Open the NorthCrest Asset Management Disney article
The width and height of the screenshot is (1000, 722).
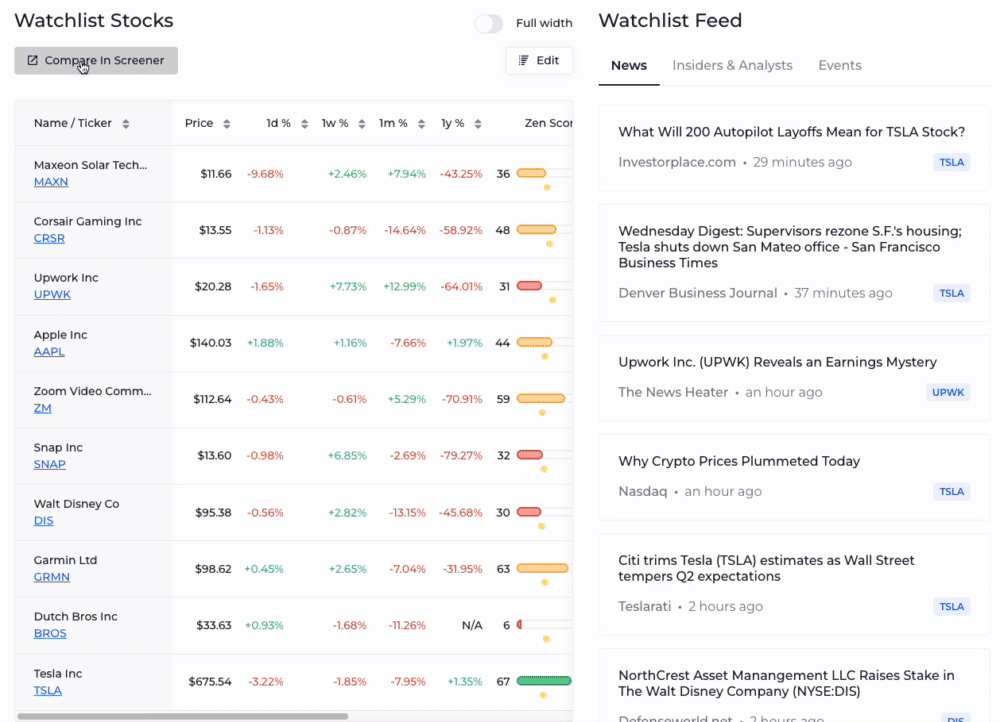pyautogui.click(x=786, y=683)
